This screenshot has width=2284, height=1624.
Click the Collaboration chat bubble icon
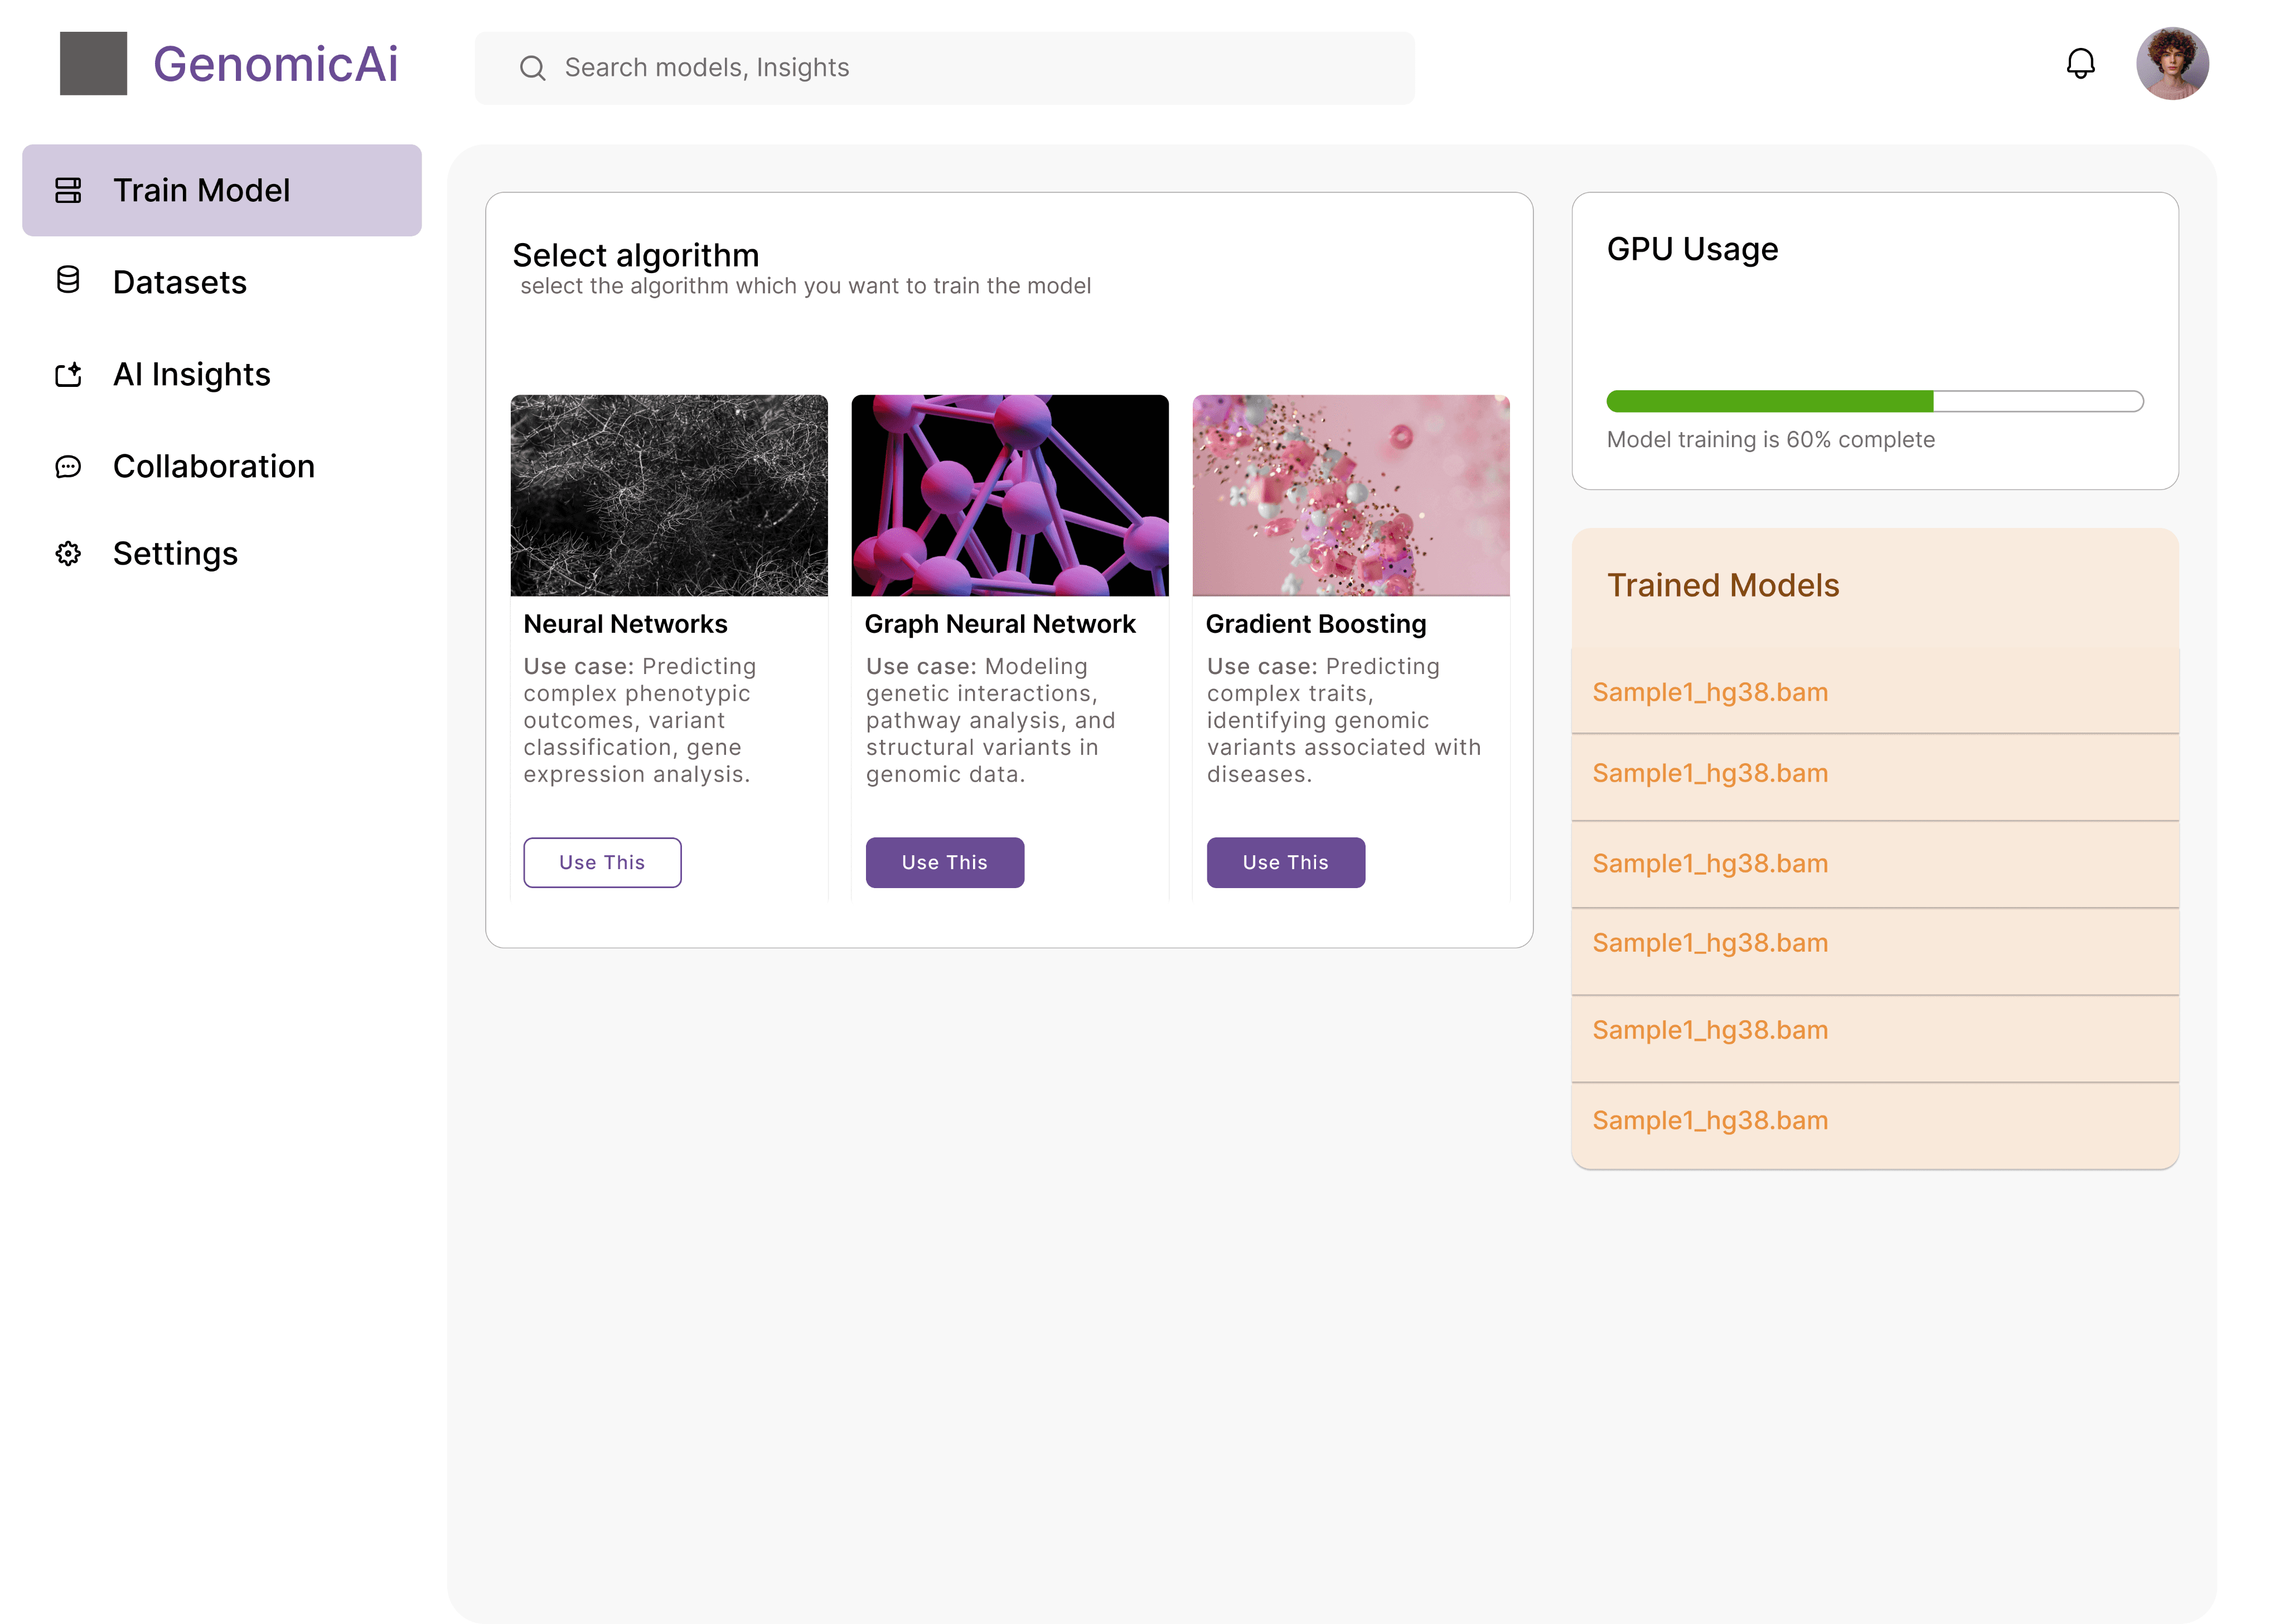[68, 466]
